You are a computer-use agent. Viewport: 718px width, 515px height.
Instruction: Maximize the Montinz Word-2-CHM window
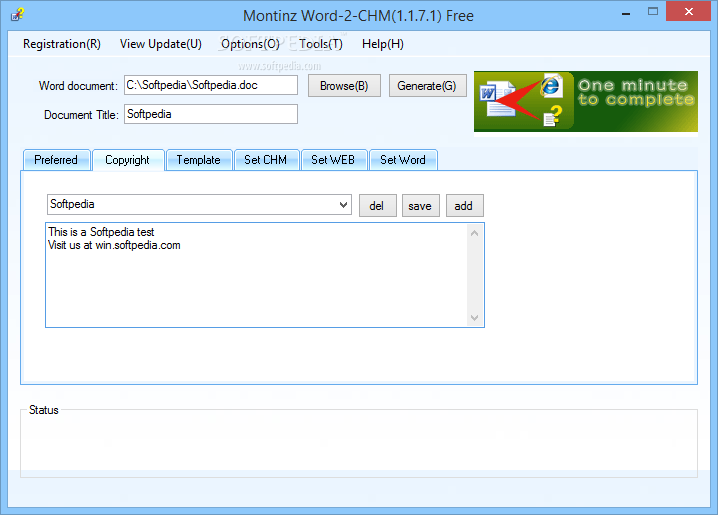pyautogui.click(x=653, y=12)
